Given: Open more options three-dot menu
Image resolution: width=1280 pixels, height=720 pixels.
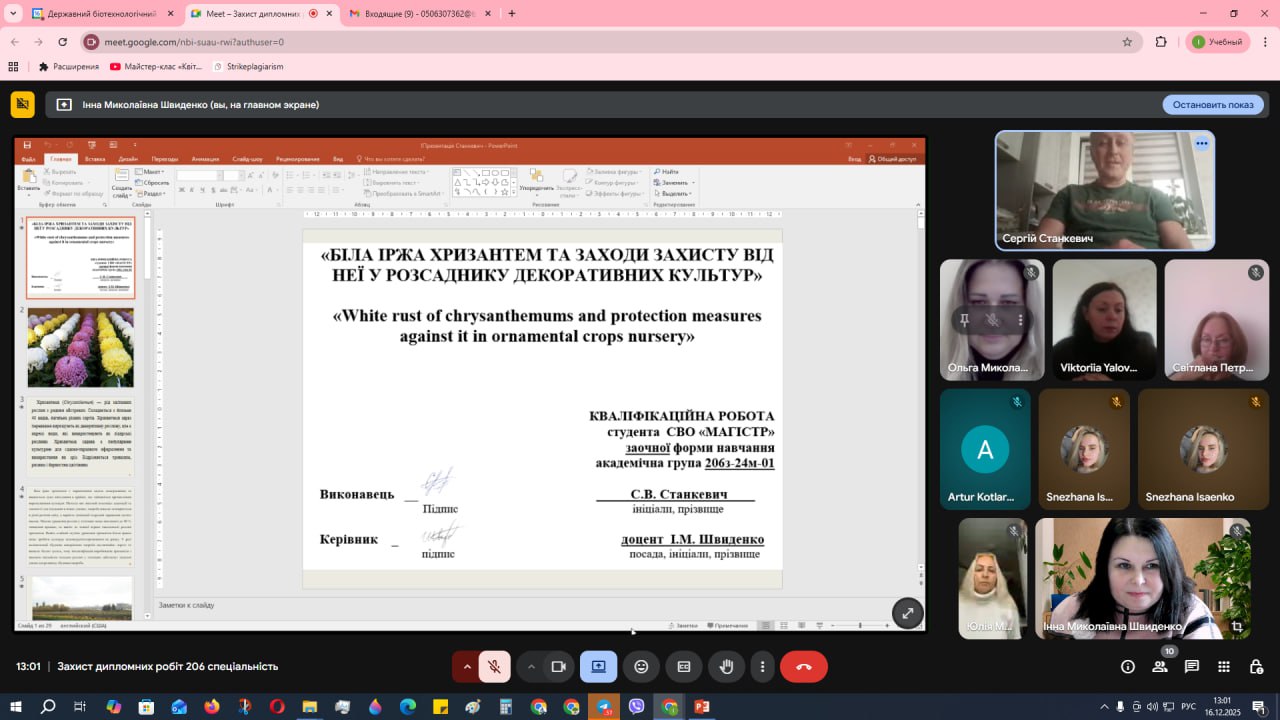Looking at the screenshot, I should [763, 666].
